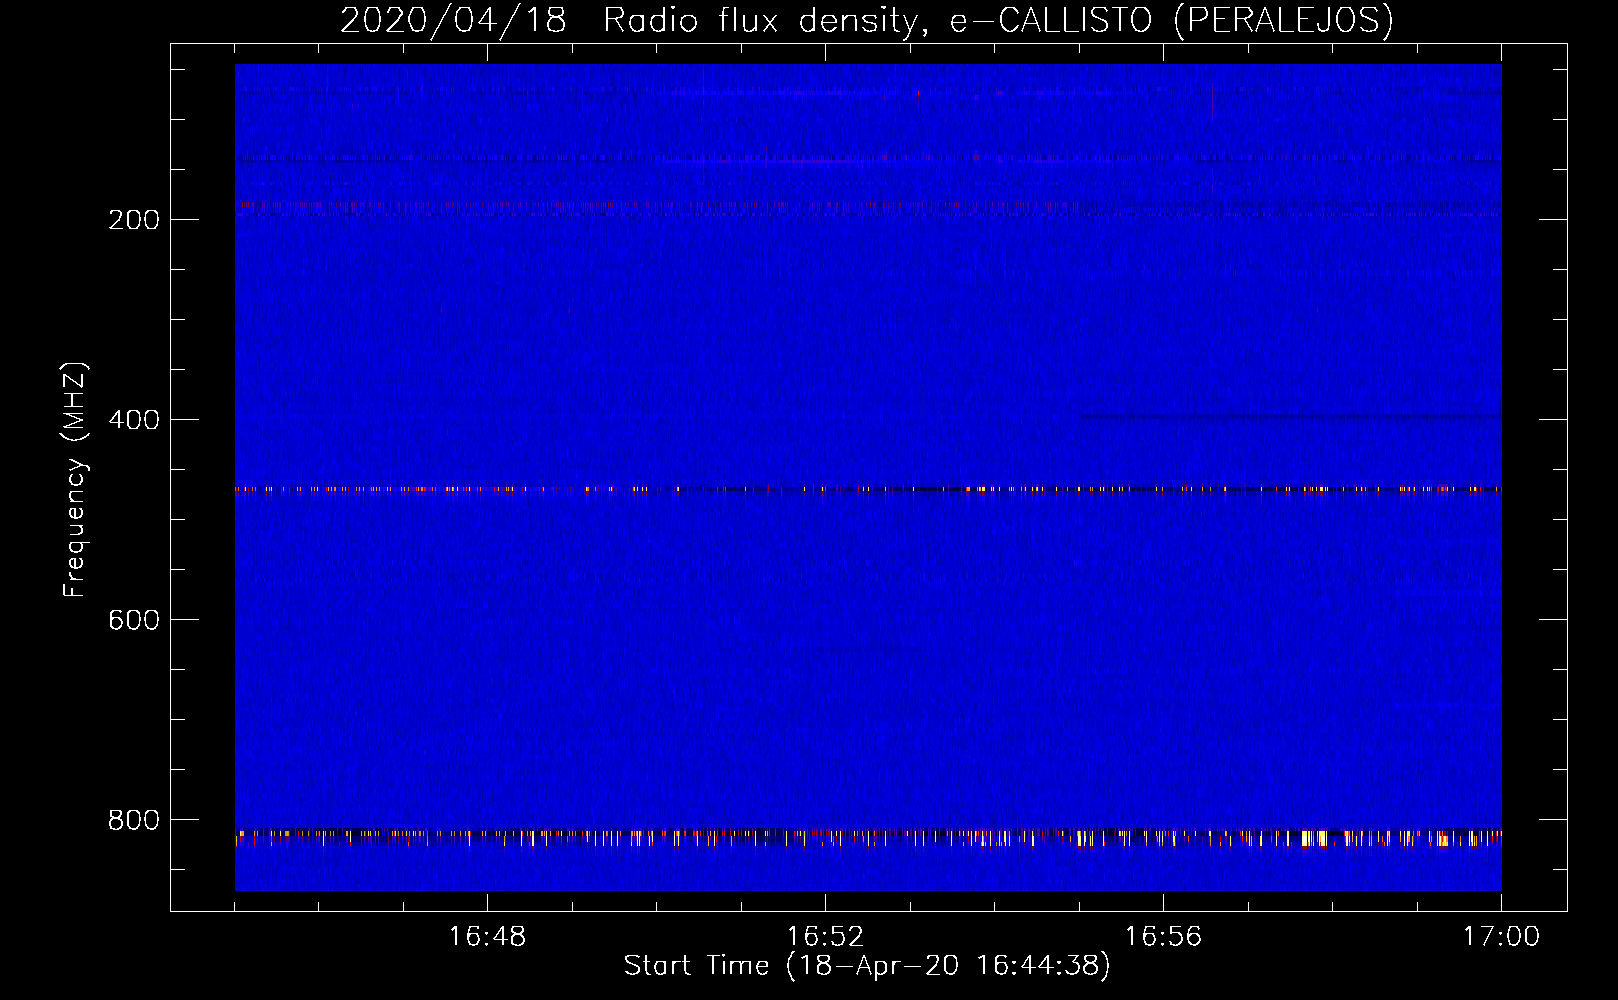The width and height of the screenshot is (1618, 1000).
Task: Click the 600 frequency tick label
Action: tap(134, 620)
